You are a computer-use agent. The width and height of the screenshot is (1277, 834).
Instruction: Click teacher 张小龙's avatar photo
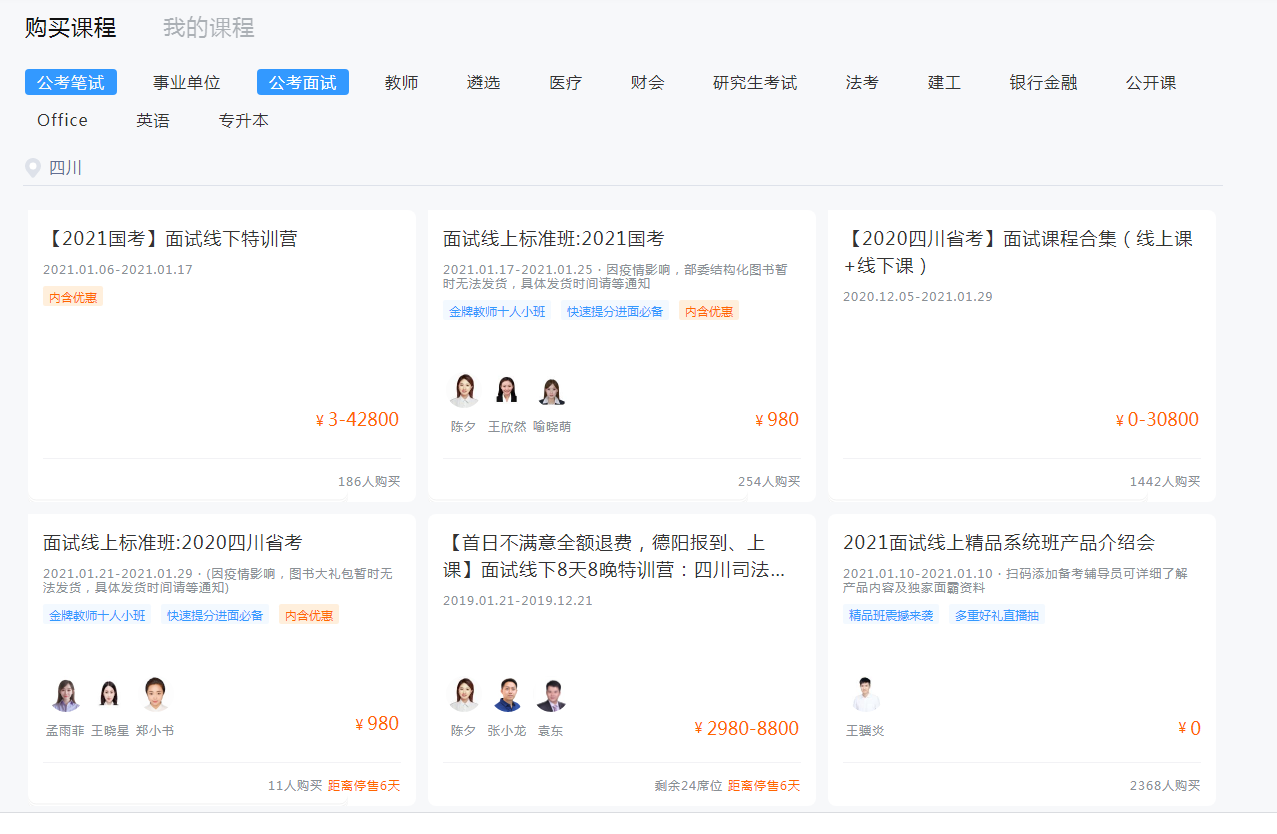(507, 694)
